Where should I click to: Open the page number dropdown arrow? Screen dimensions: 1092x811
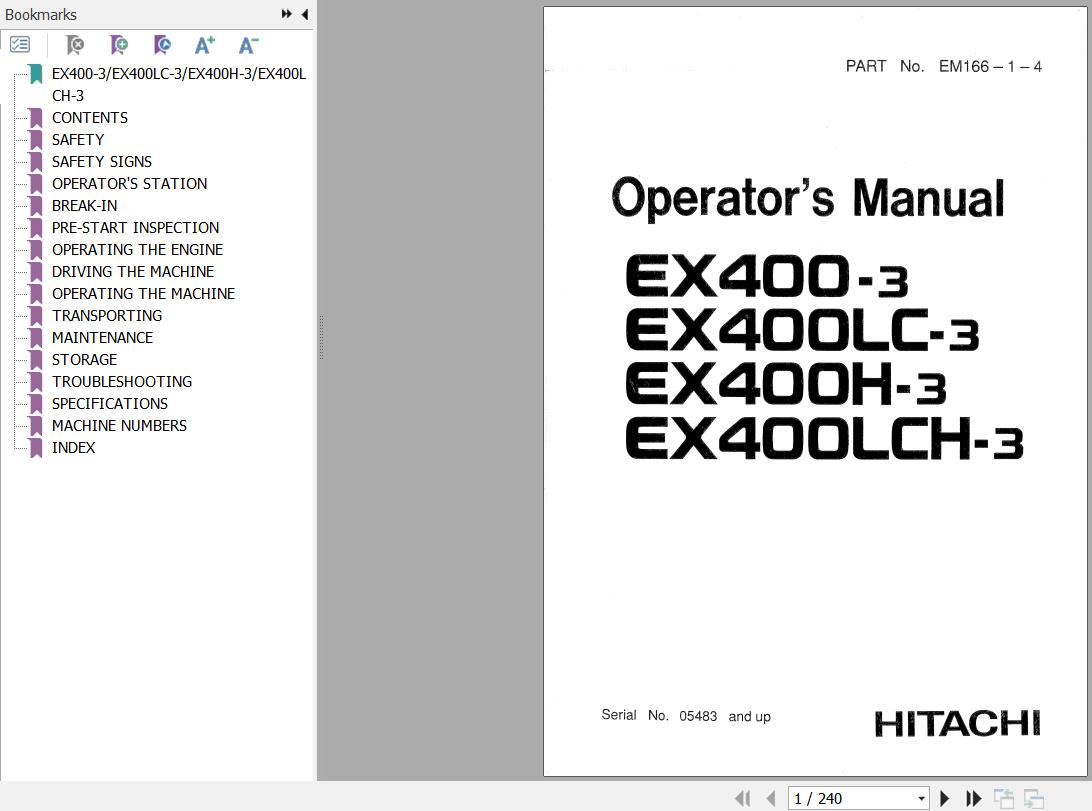click(x=921, y=798)
